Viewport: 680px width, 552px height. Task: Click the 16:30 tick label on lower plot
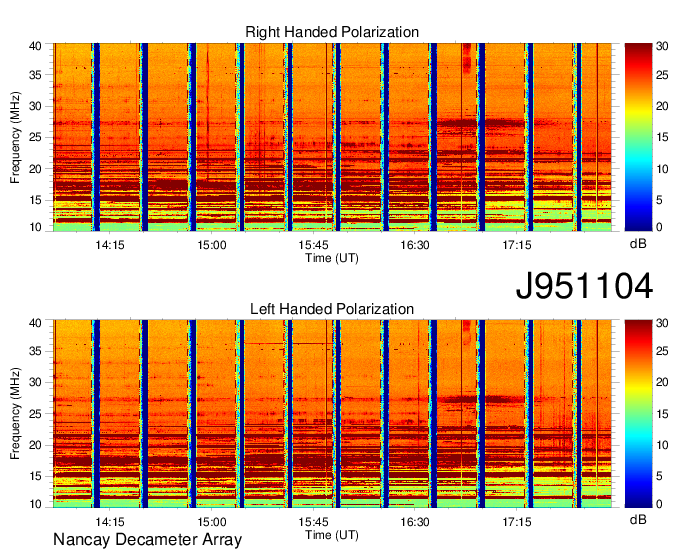coord(415,521)
